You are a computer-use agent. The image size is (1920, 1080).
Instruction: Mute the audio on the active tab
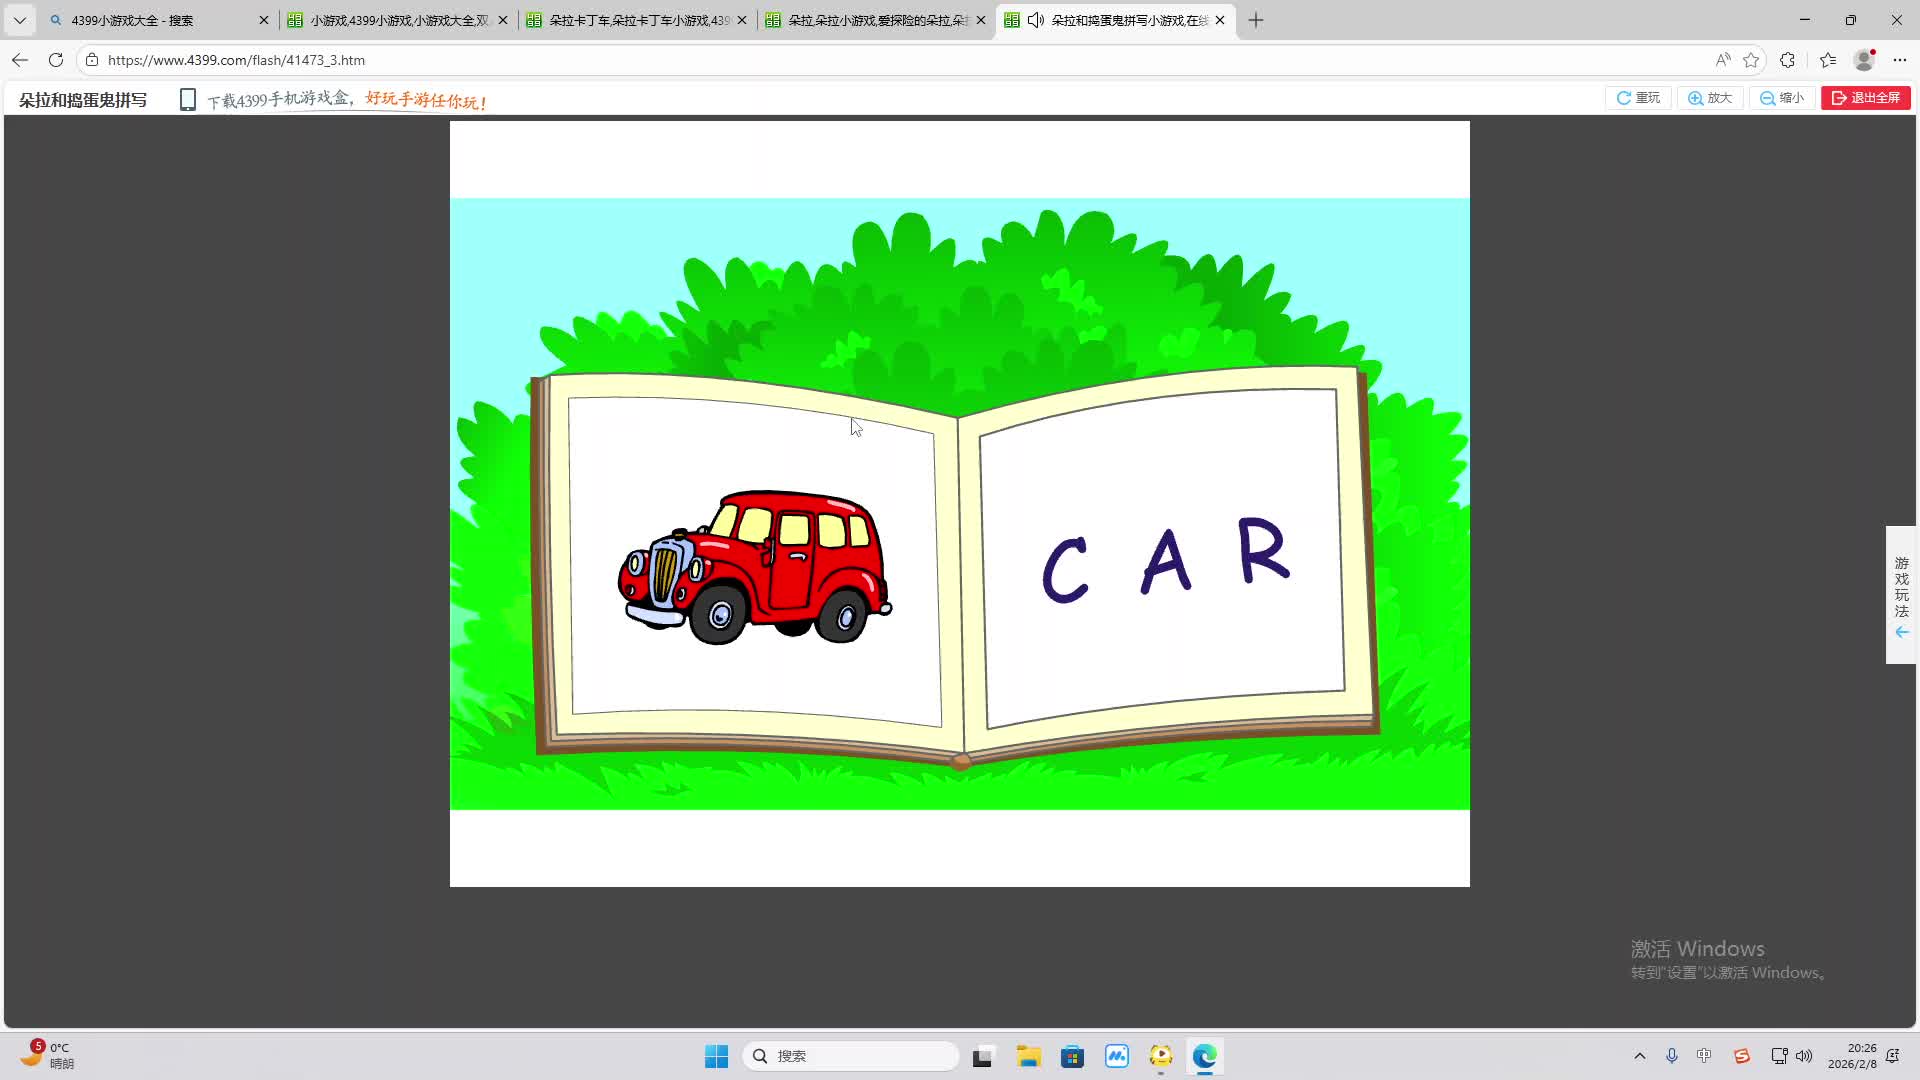coord(1036,20)
